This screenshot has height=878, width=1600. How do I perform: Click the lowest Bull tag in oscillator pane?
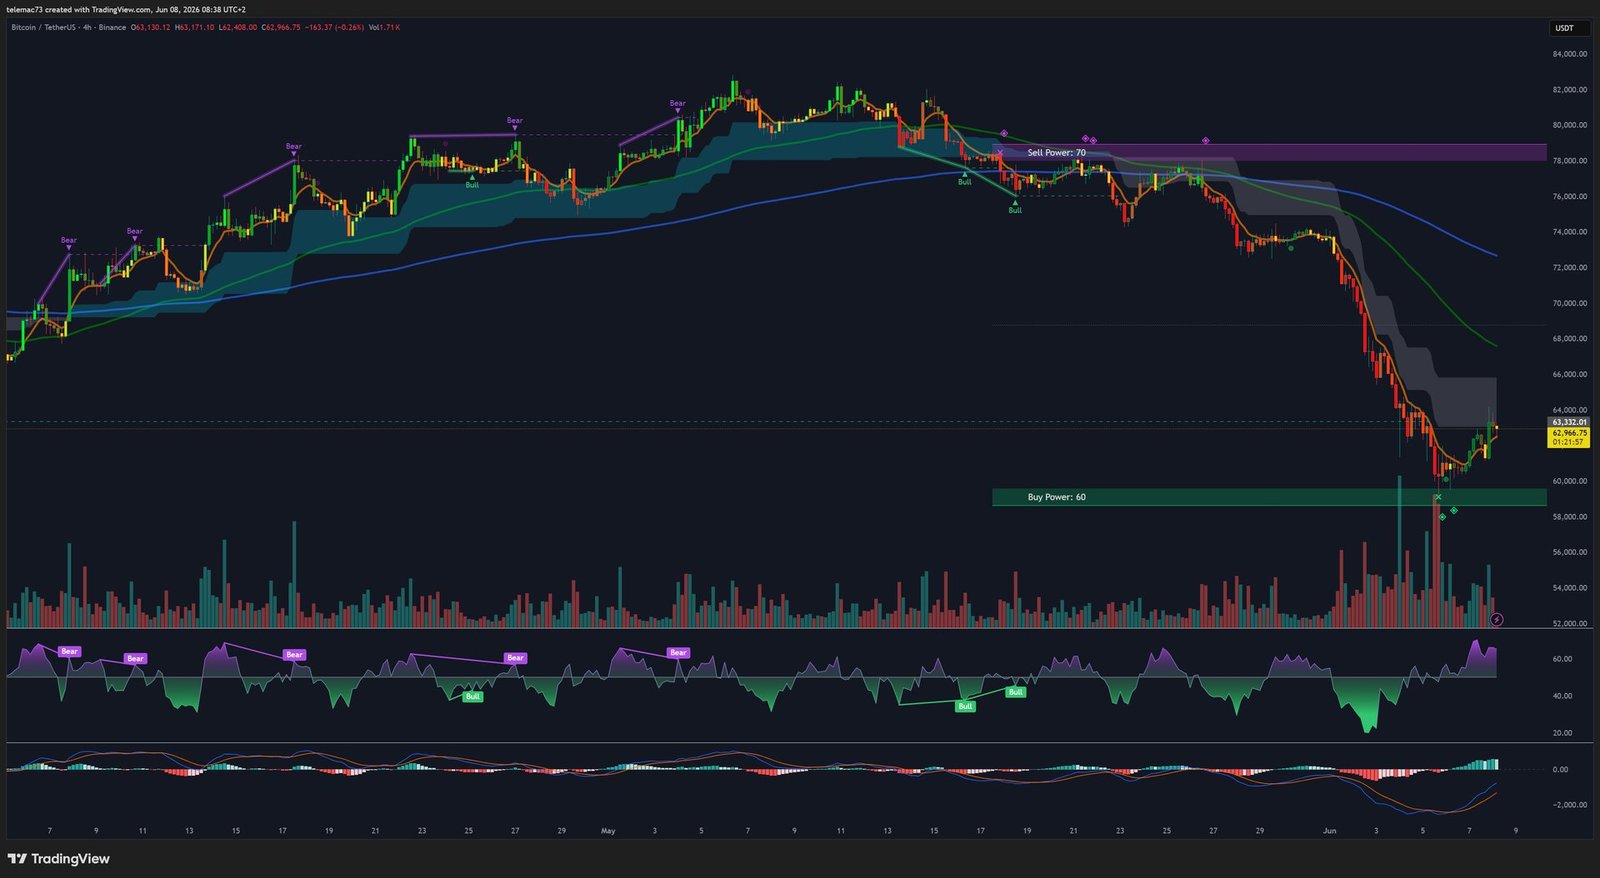coord(965,706)
